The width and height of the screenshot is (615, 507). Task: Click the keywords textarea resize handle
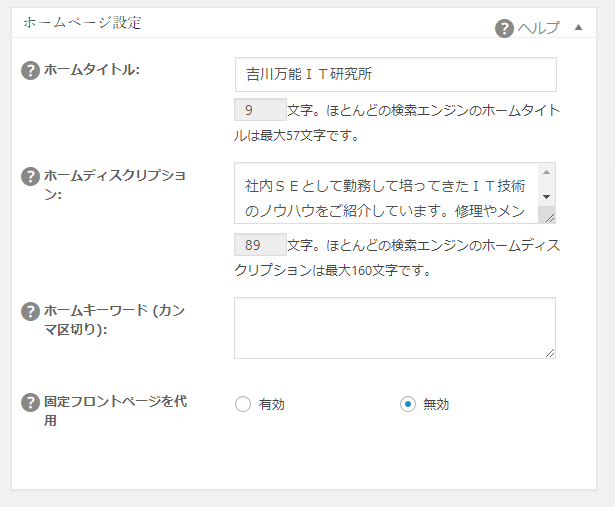click(x=549, y=352)
